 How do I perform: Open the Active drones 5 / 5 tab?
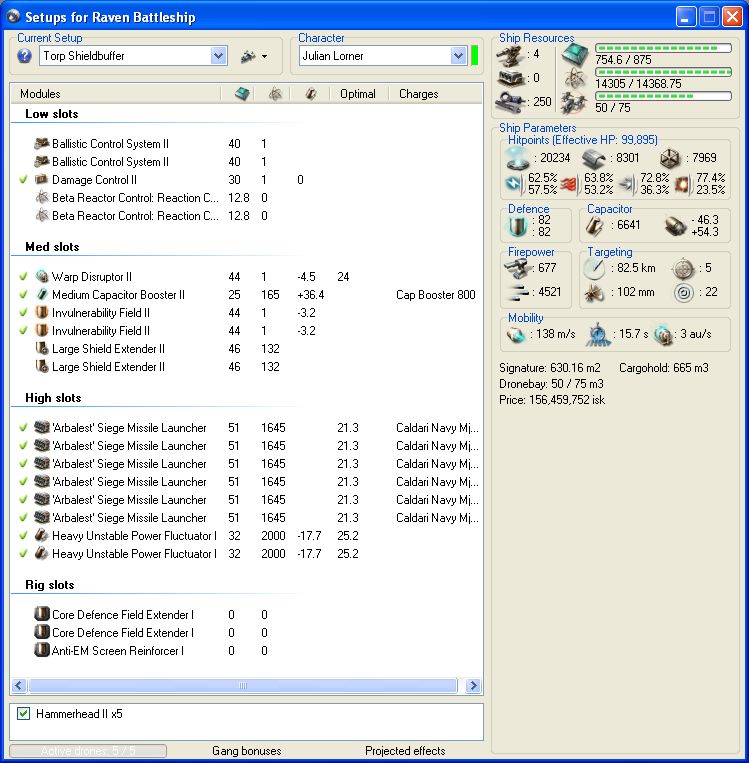[x=88, y=750]
